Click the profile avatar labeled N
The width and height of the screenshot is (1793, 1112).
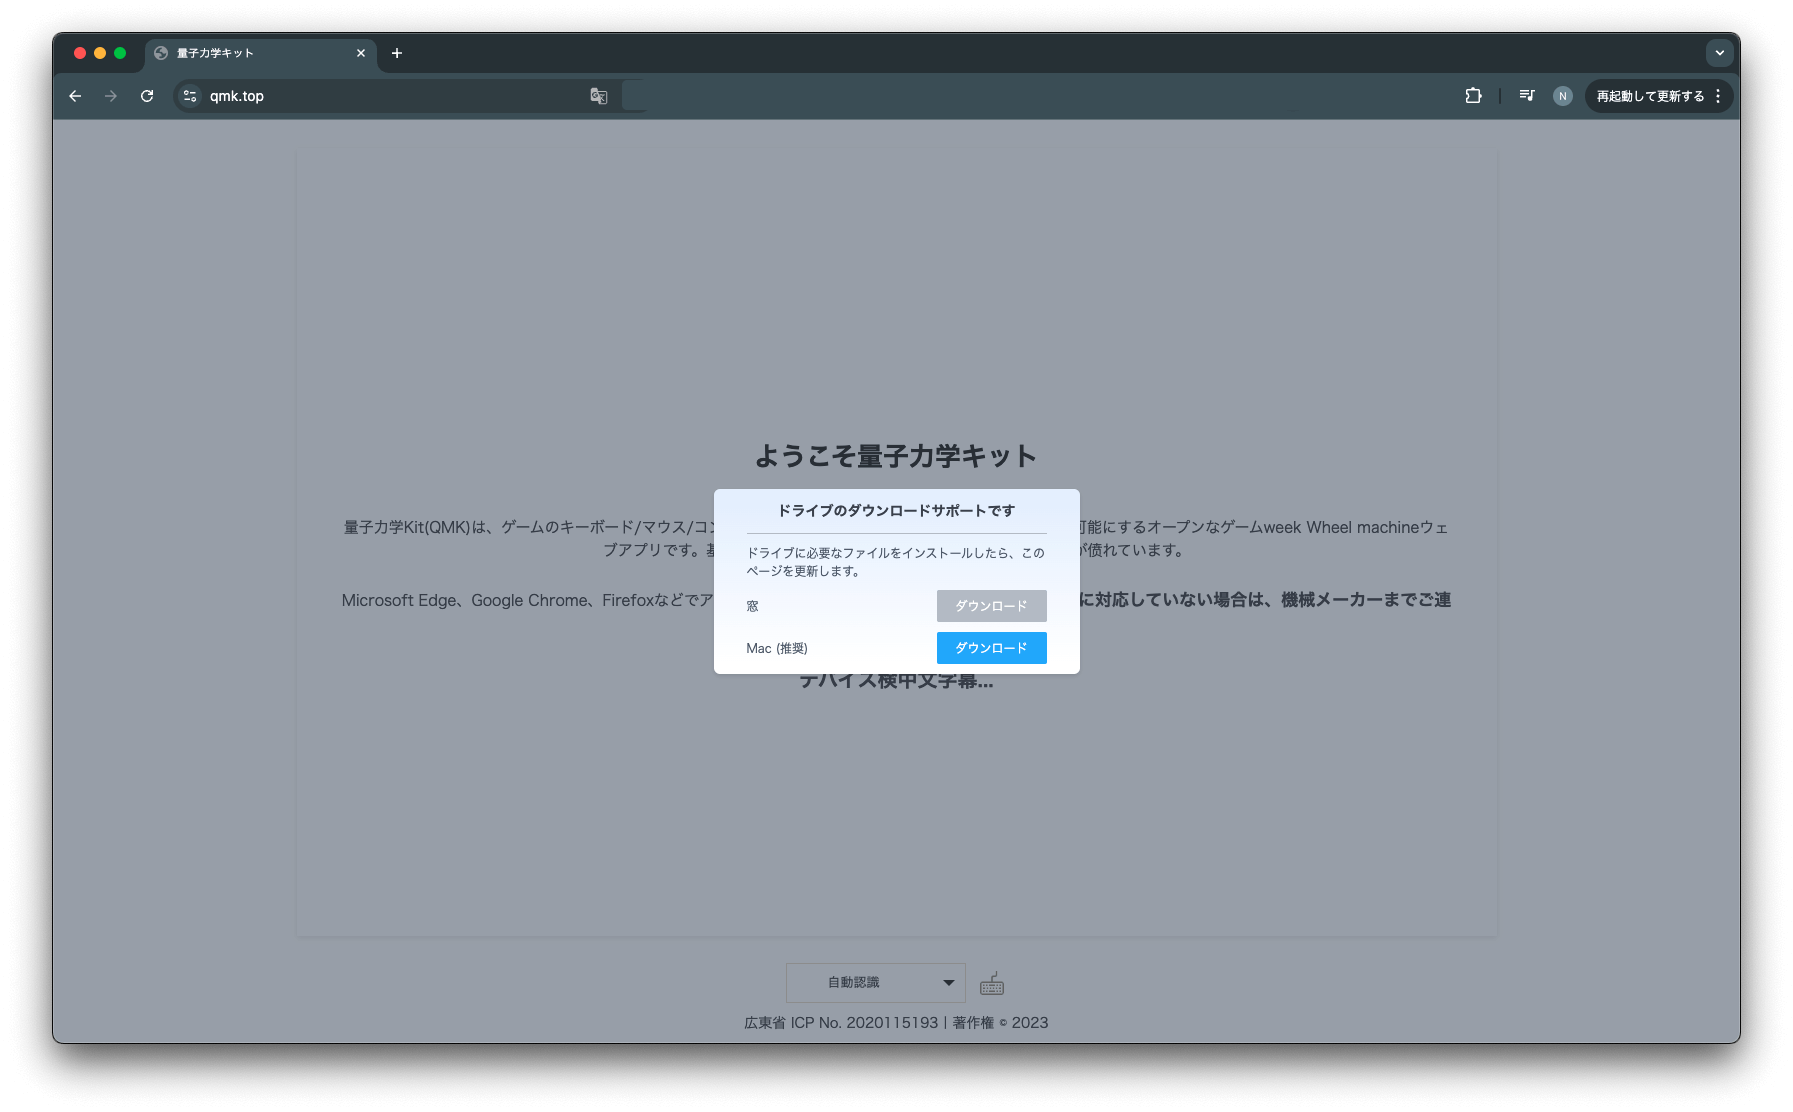point(1562,96)
